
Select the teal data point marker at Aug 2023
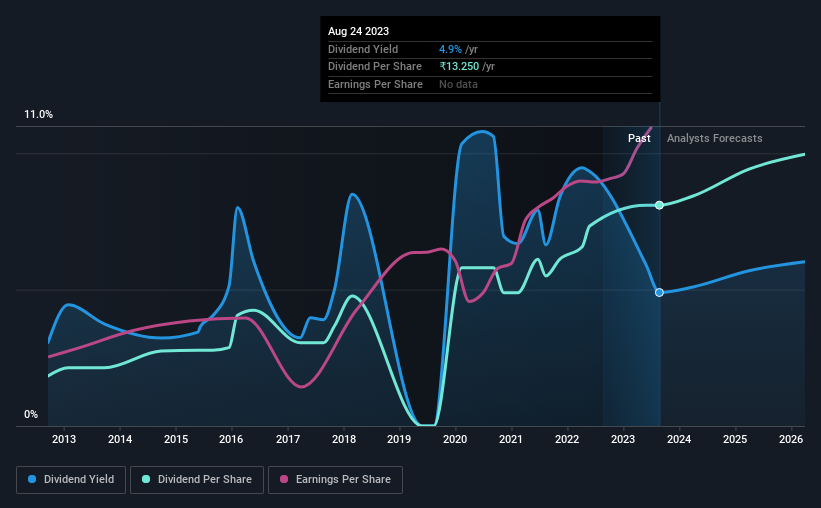point(659,205)
